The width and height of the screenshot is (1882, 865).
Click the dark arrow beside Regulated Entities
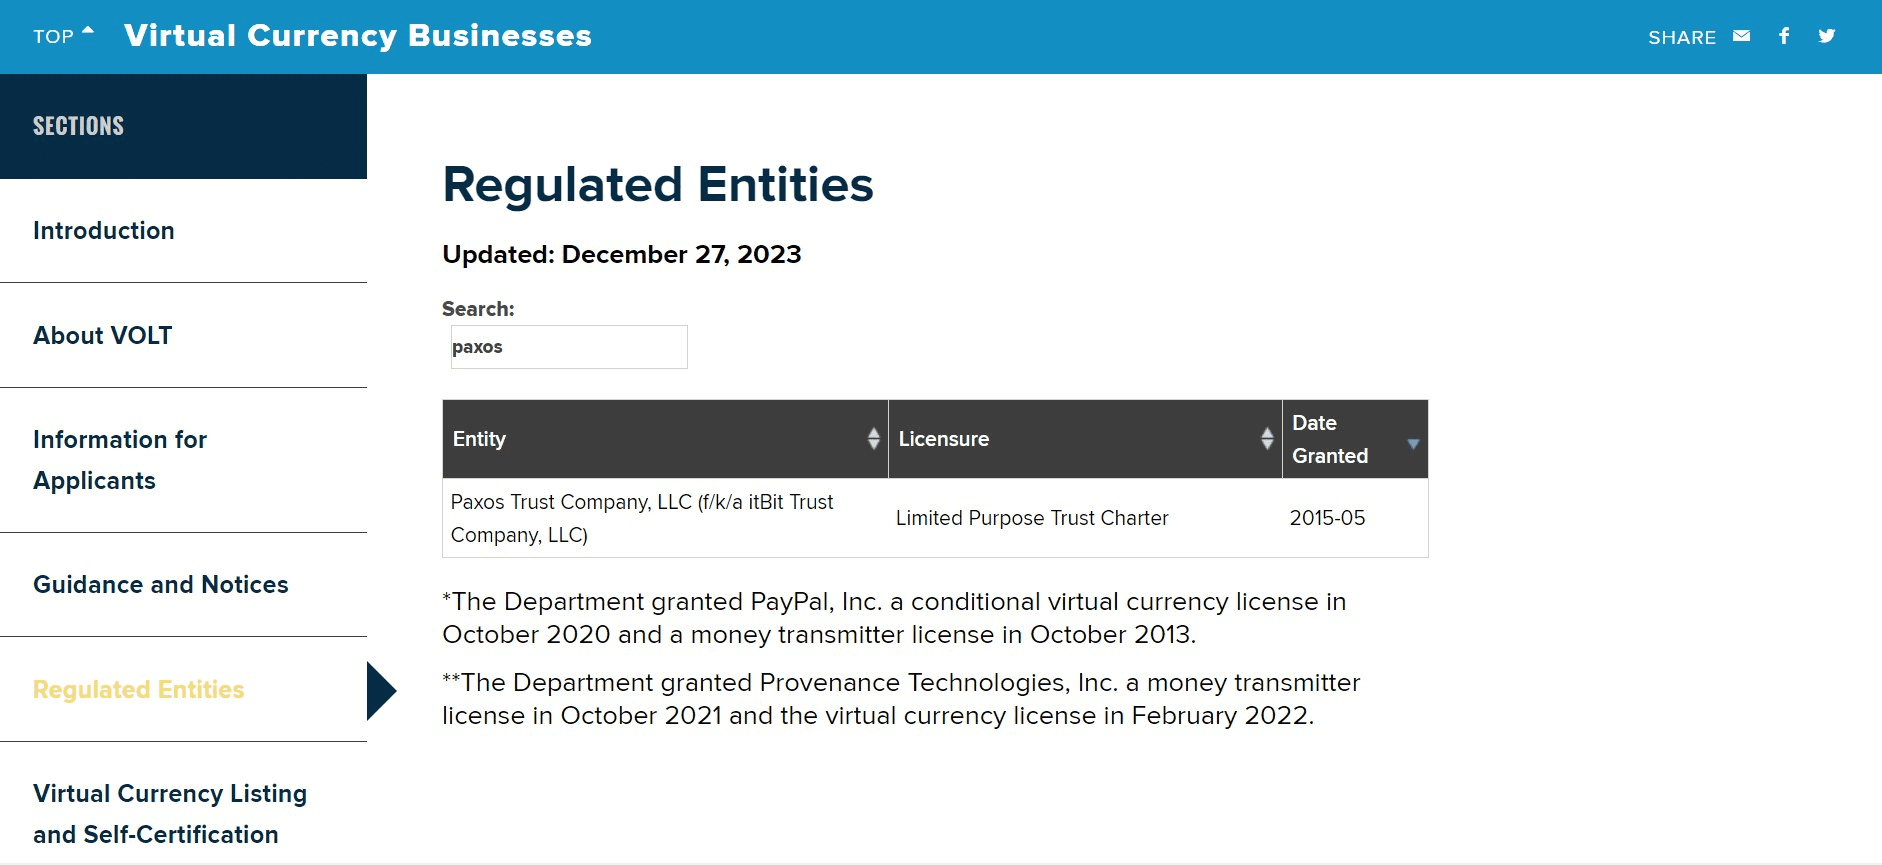[380, 691]
